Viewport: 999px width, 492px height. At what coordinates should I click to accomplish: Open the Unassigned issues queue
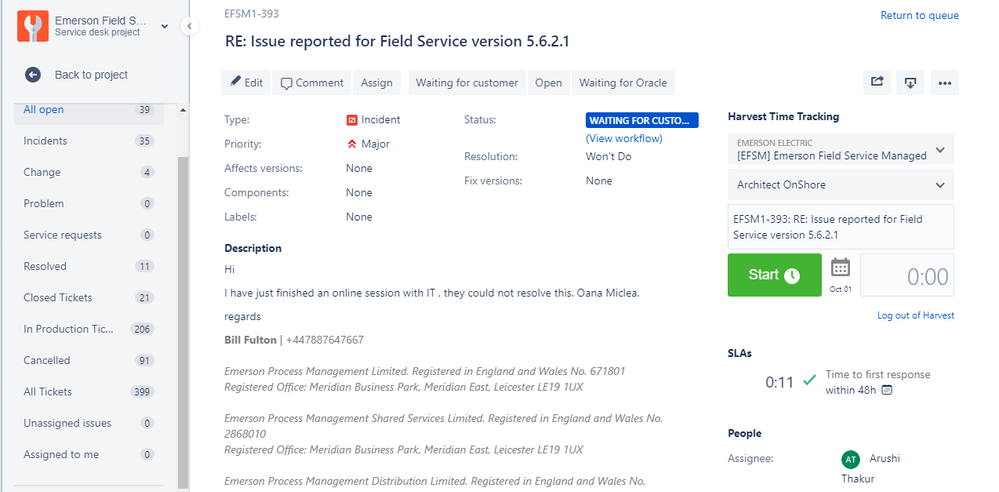click(x=89, y=423)
